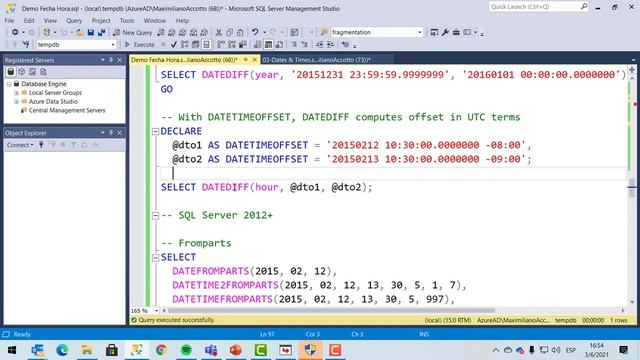Expand the Azure Data Studio node
The width and height of the screenshot is (640, 360).
point(16,101)
